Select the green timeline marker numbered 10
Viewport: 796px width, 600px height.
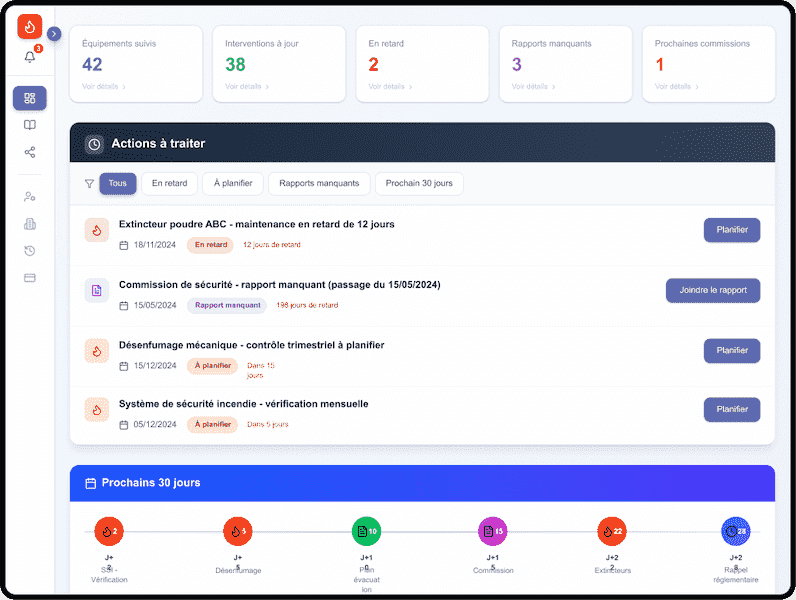(367, 531)
